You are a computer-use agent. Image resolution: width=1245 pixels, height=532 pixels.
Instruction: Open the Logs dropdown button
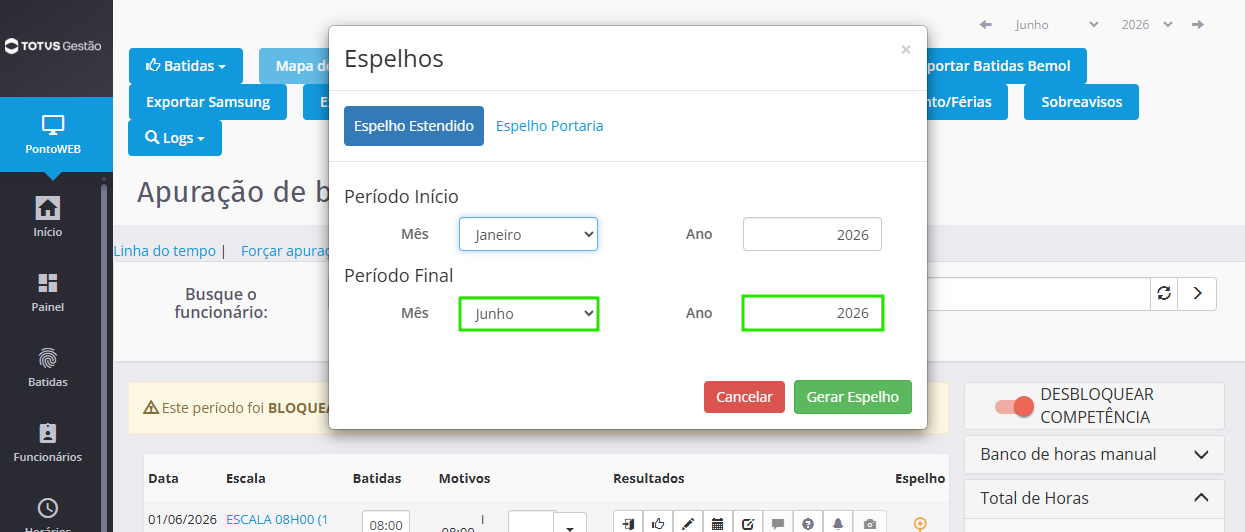(x=175, y=138)
